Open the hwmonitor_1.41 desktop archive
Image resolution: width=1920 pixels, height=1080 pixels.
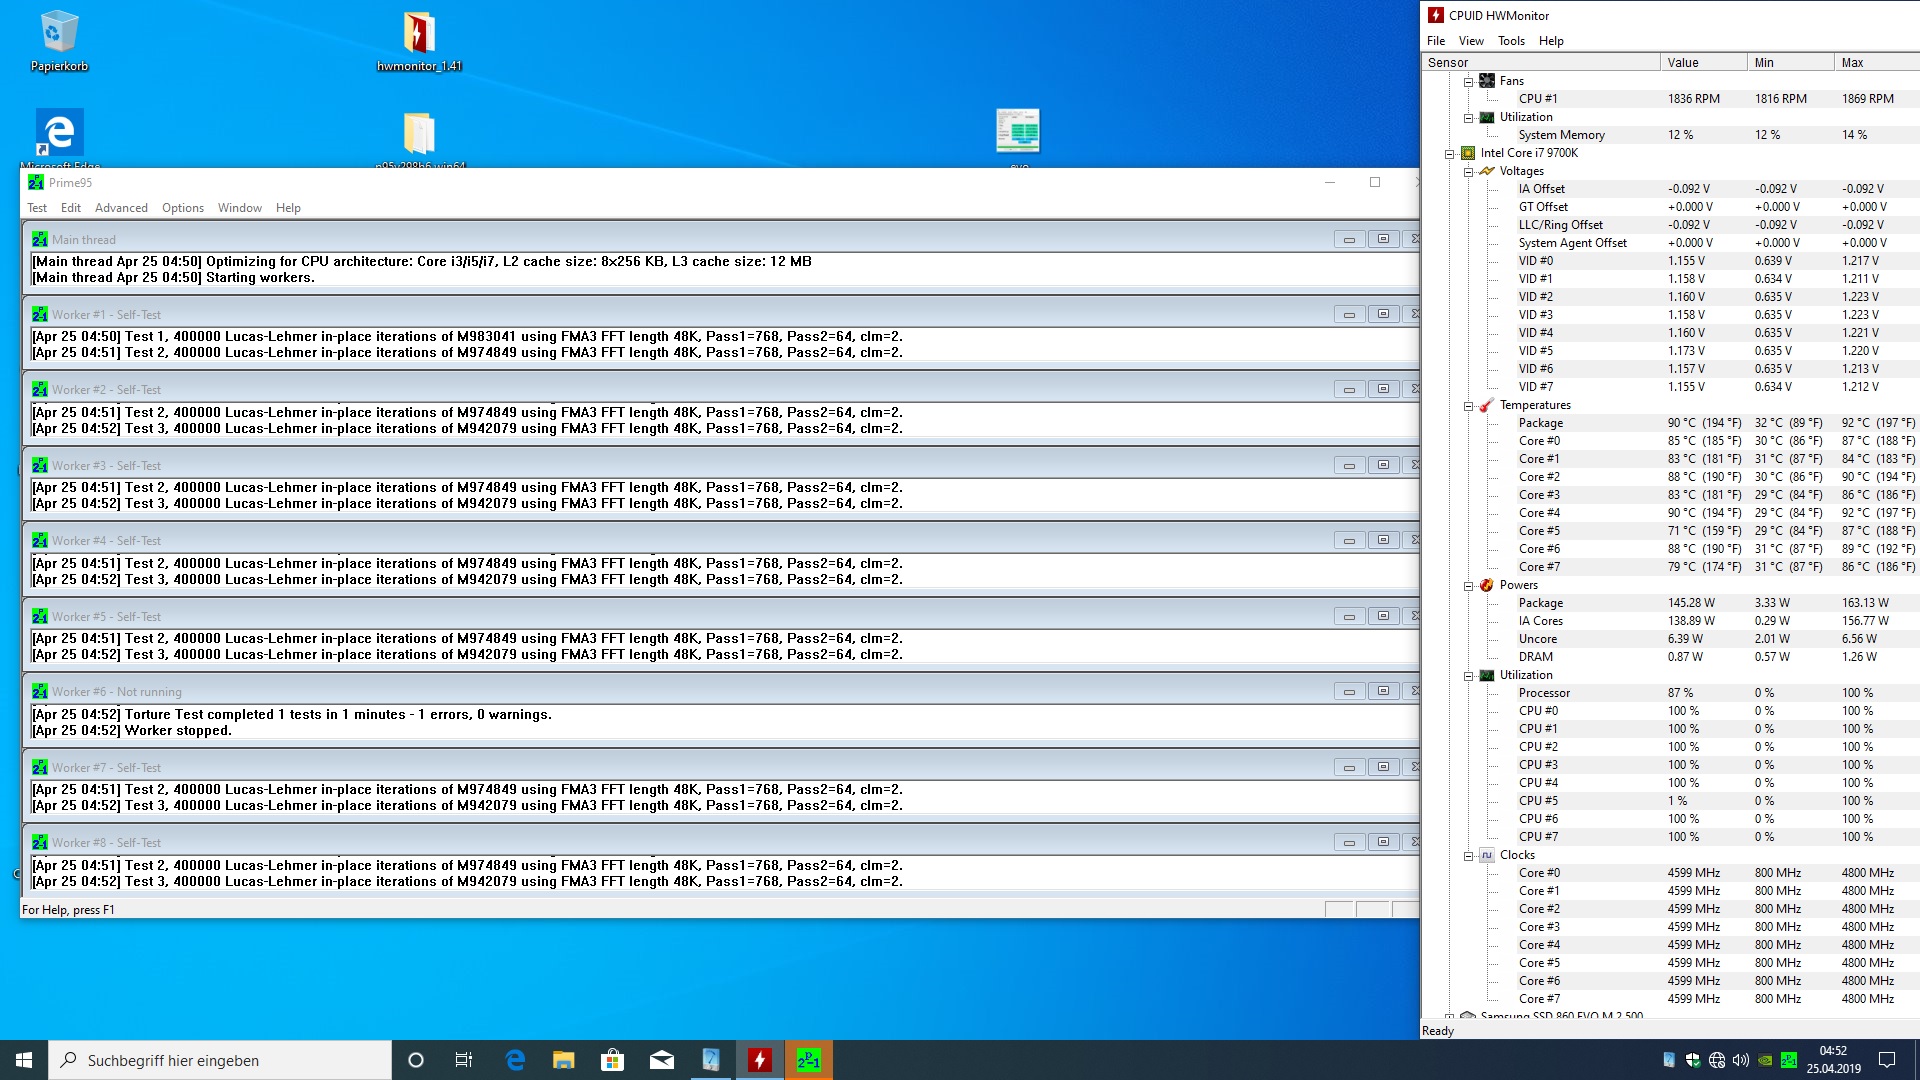(x=419, y=40)
